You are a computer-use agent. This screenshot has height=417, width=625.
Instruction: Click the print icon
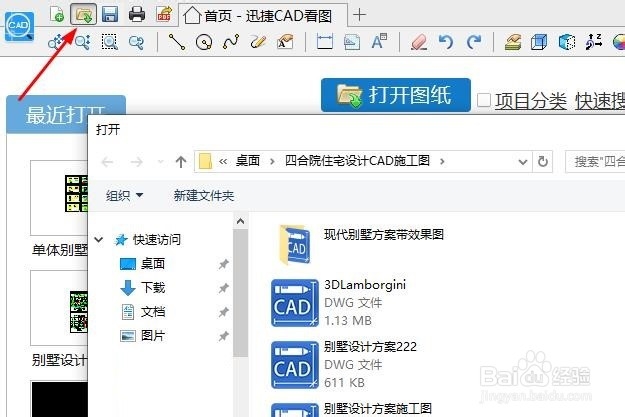137,14
